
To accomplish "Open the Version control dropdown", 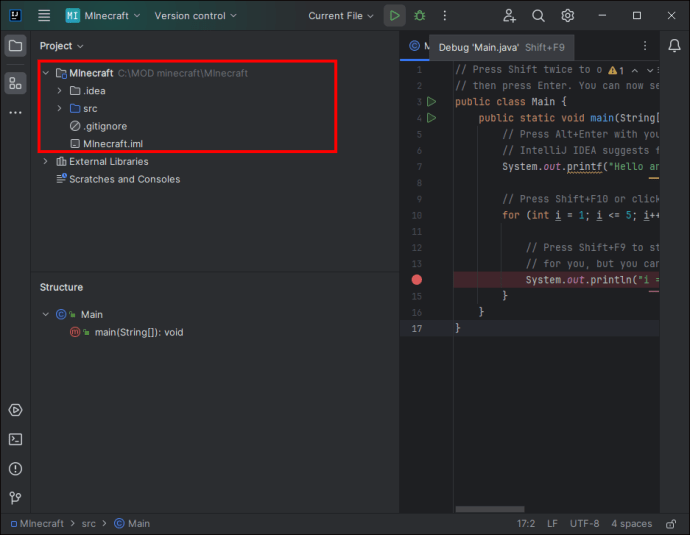I will click(195, 16).
